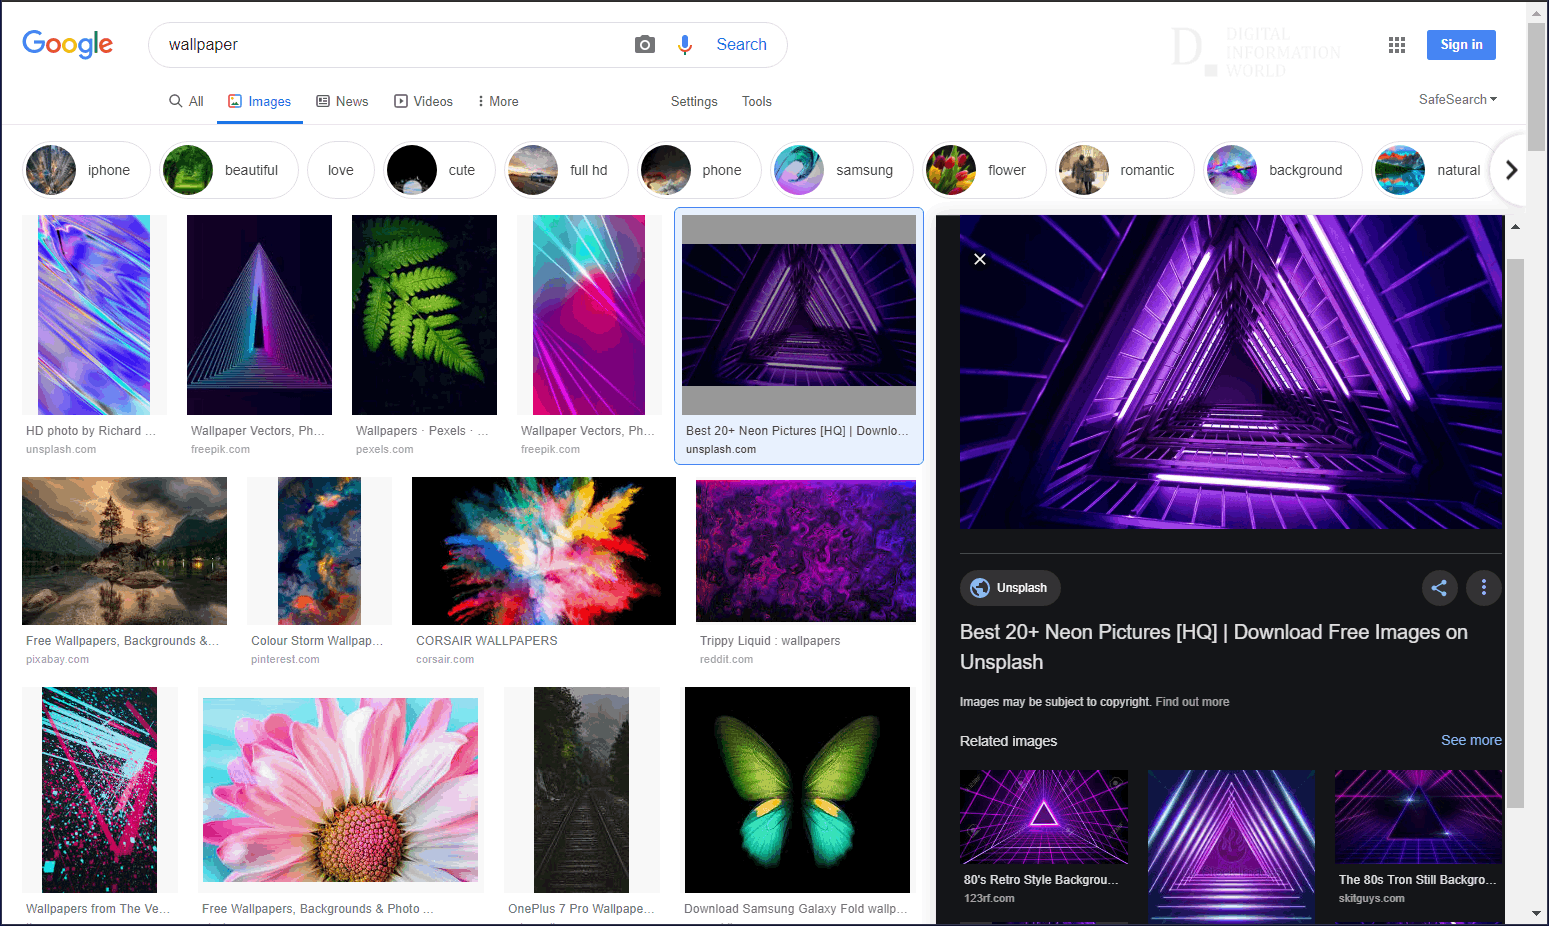Select the flower filter chip
The width and height of the screenshot is (1549, 926).
(x=983, y=170)
